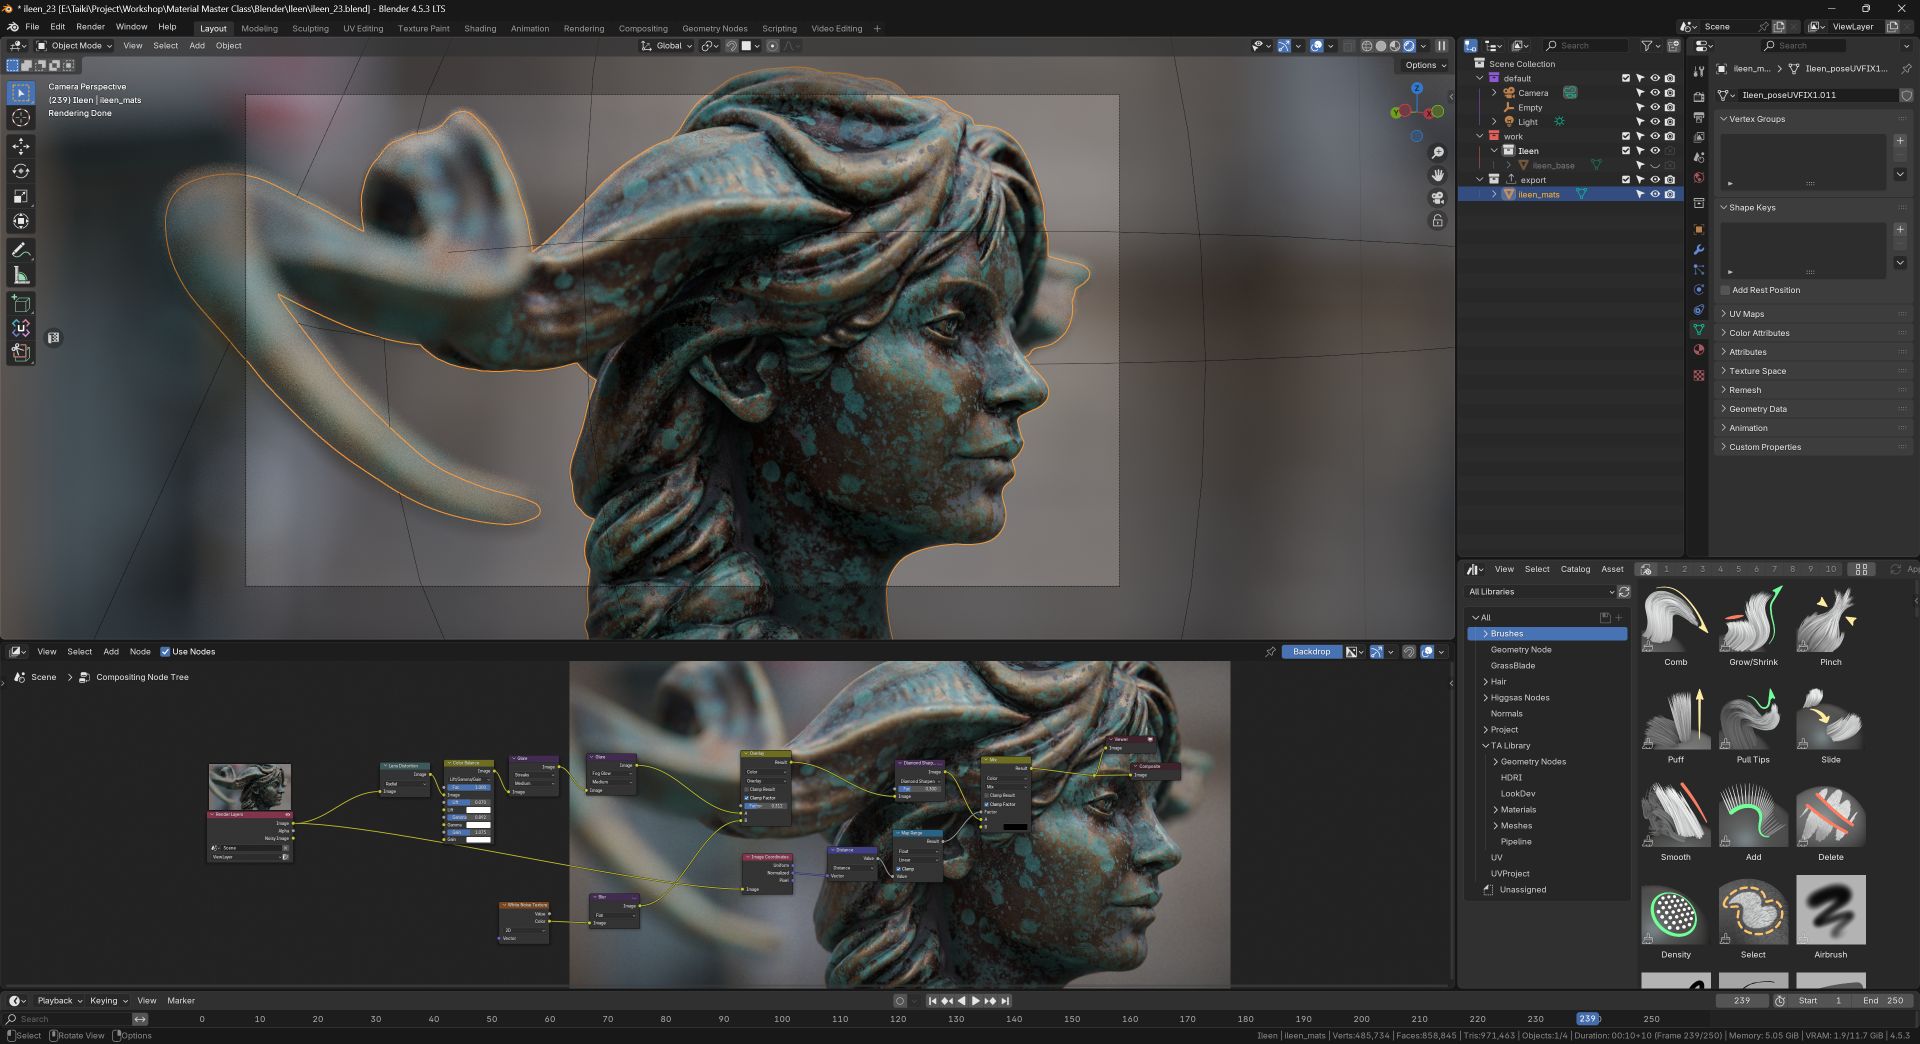
Task: Enable the Add Rest Position checkbox
Action: (x=1725, y=290)
